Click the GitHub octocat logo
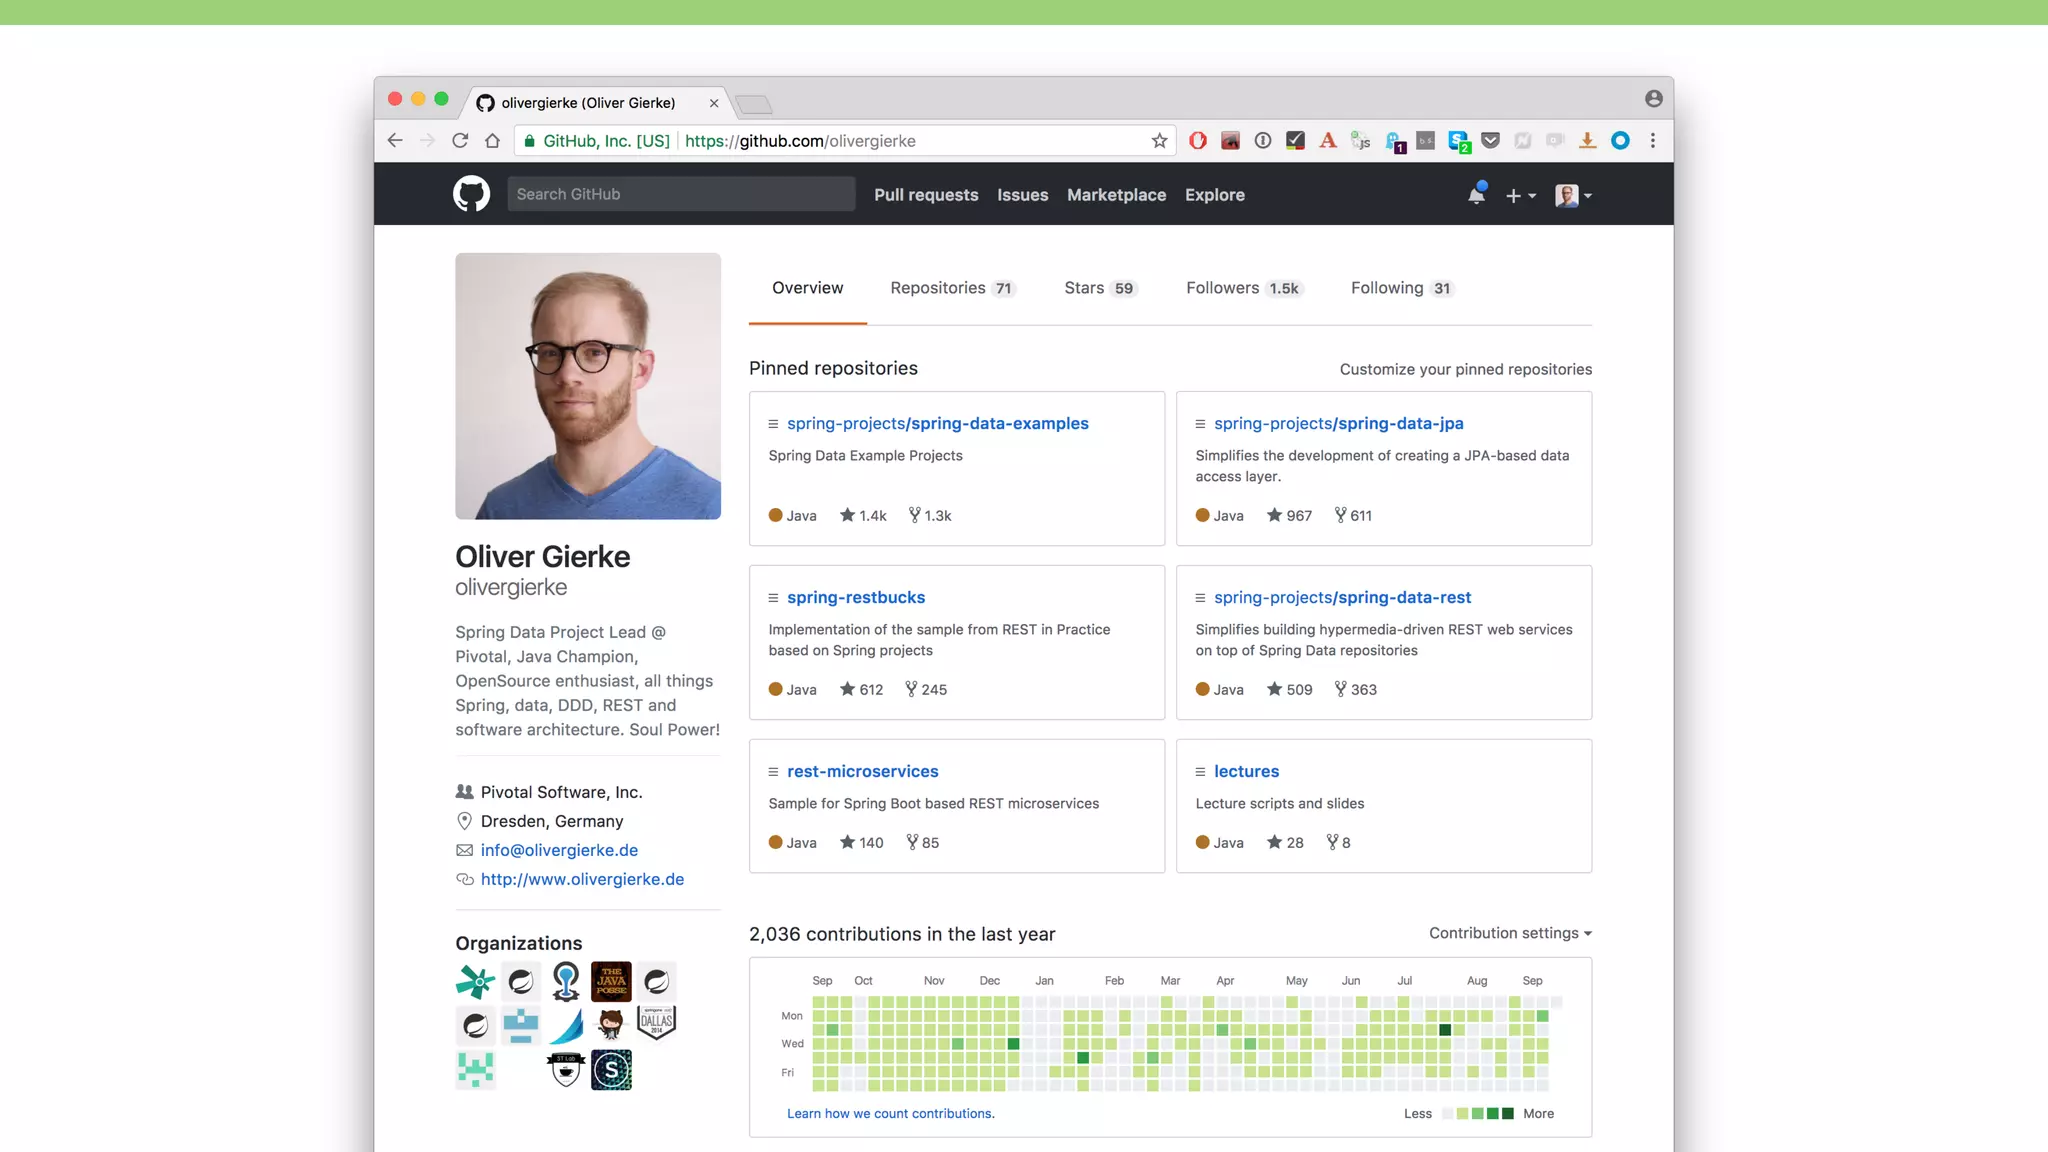The height and width of the screenshot is (1152, 2048). coord(471,194)
